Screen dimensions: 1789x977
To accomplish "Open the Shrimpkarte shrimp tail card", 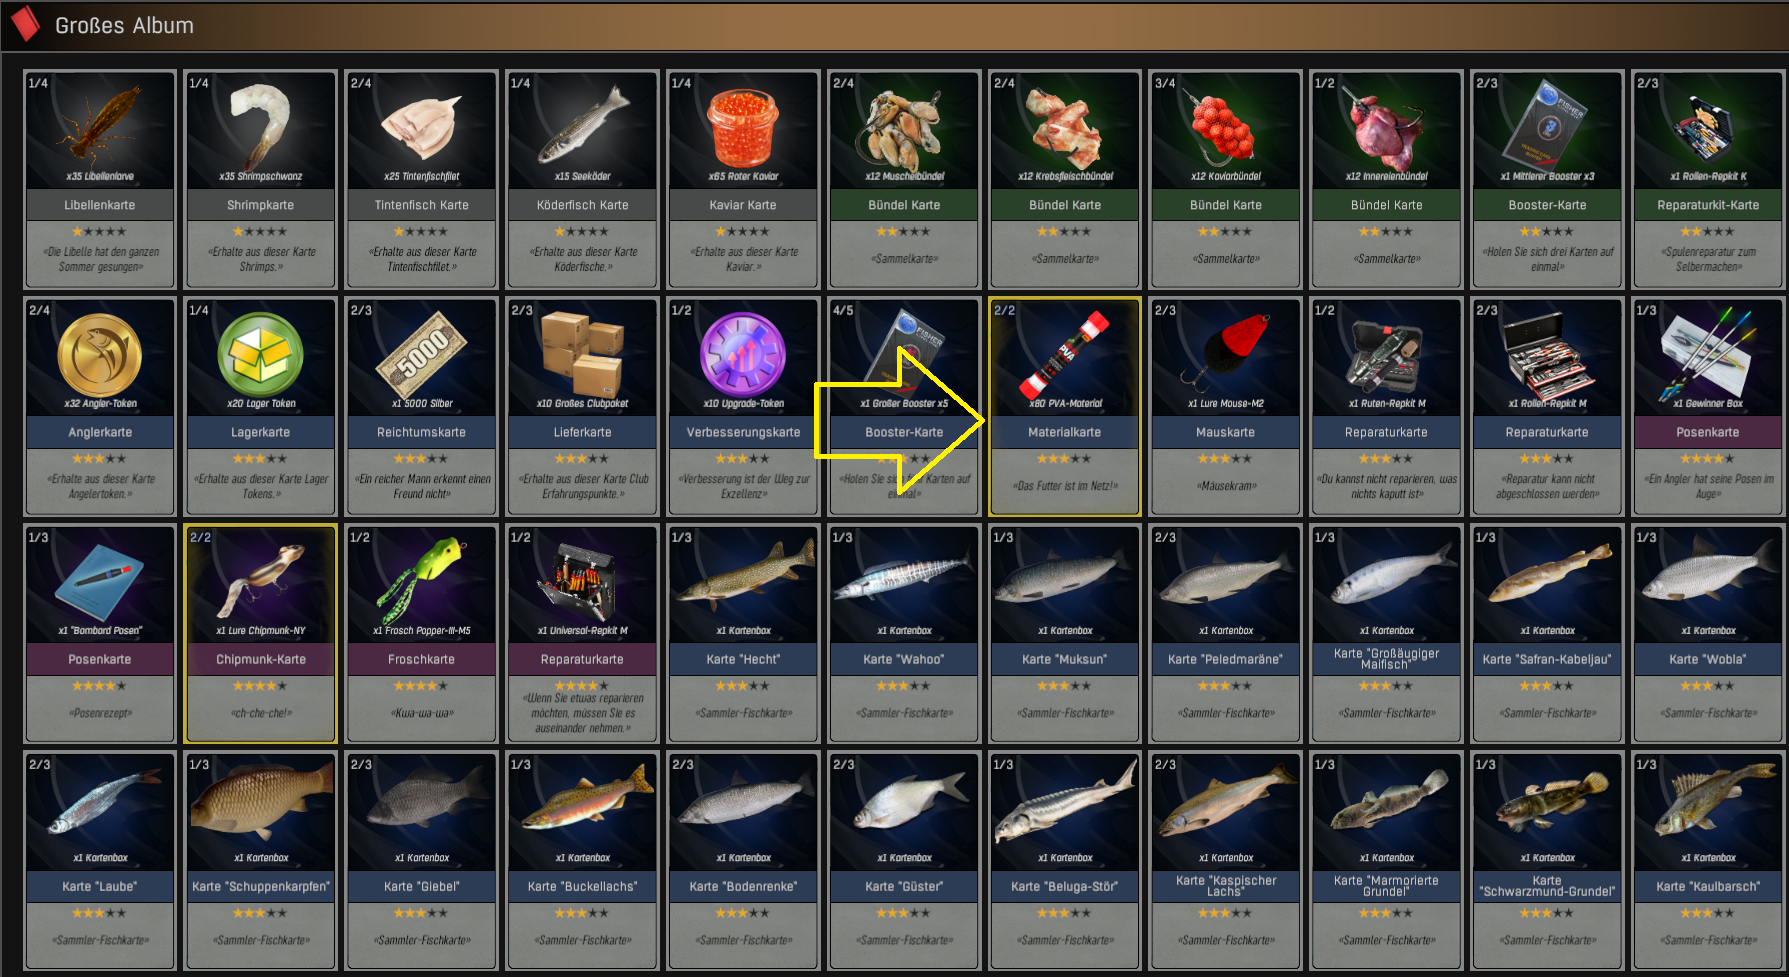I will pyautogui.click(x=261, y=180).
